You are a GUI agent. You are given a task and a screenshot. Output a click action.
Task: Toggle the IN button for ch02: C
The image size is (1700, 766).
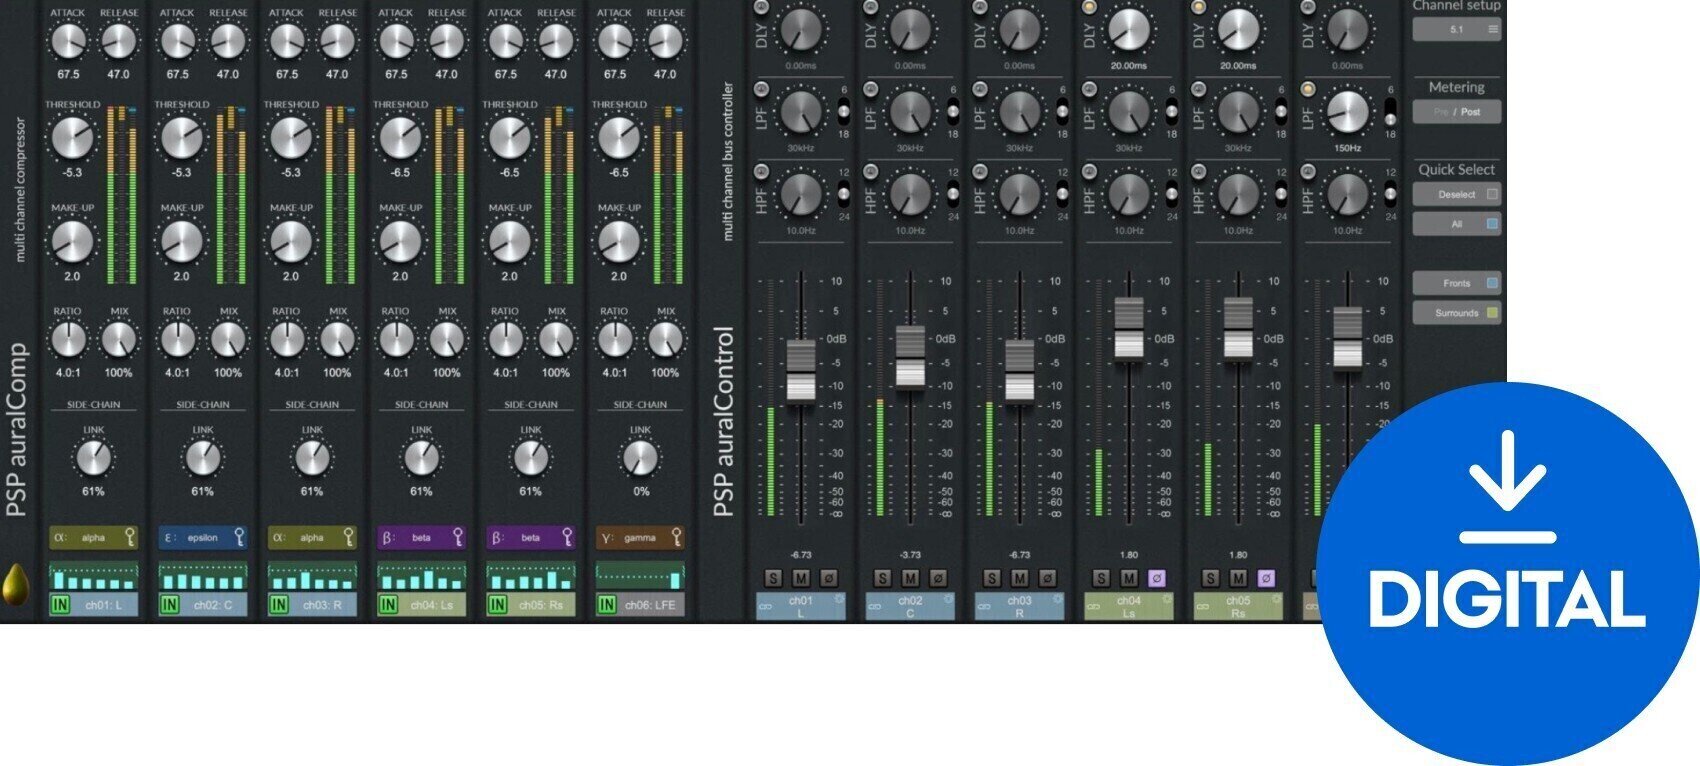[x=169, y=604]
